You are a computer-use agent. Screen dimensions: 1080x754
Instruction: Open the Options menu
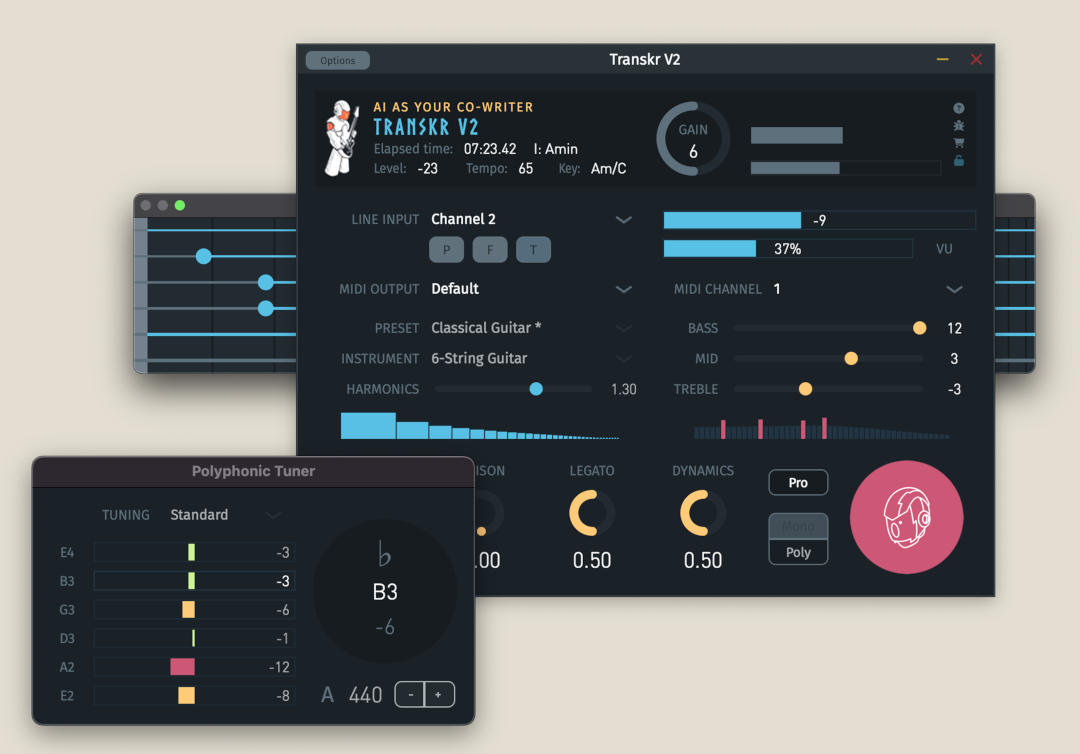[337, 59]
